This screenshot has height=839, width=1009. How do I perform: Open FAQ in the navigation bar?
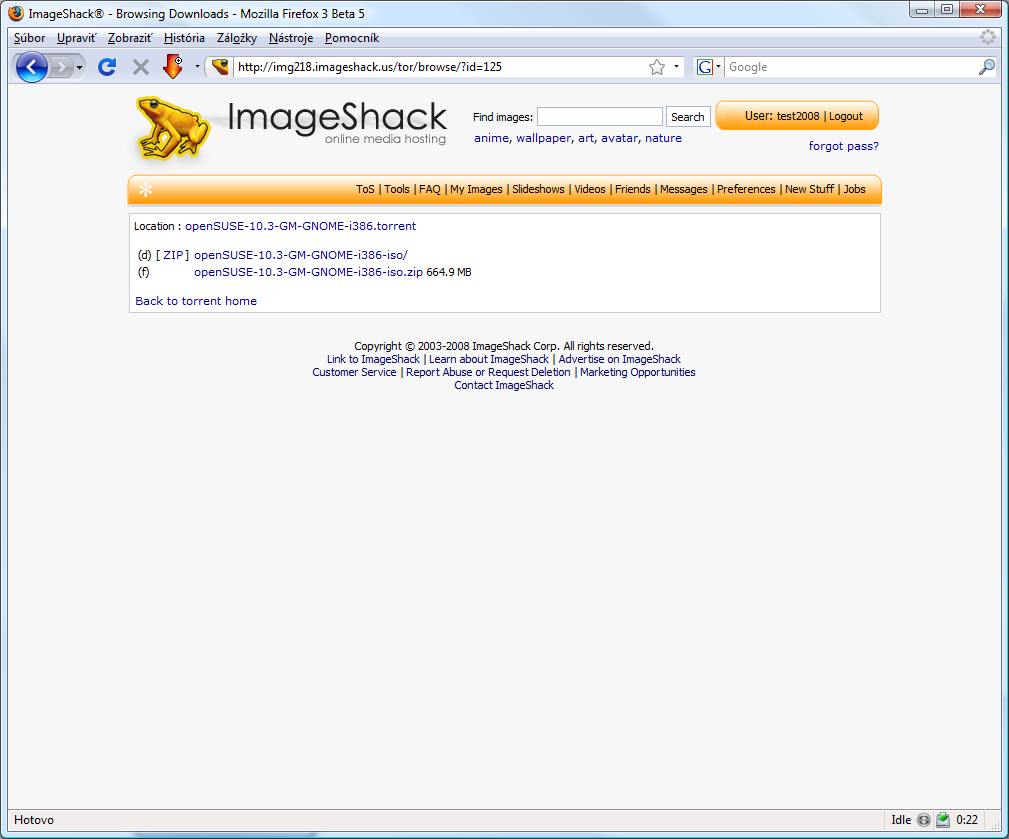tap(430, 189)
